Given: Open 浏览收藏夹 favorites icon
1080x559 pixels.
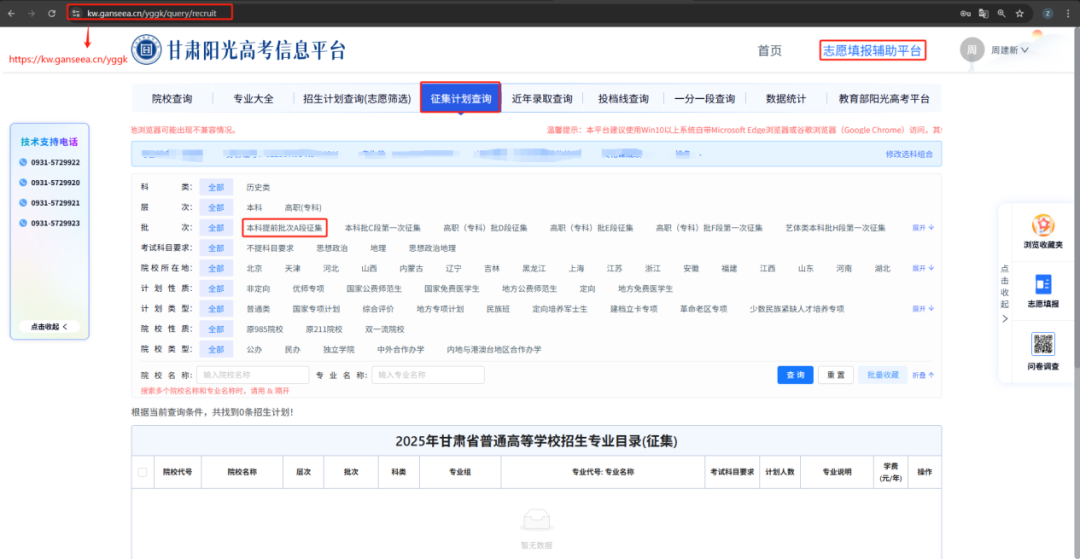Looking at the screenshot, I should point(1042,224).
